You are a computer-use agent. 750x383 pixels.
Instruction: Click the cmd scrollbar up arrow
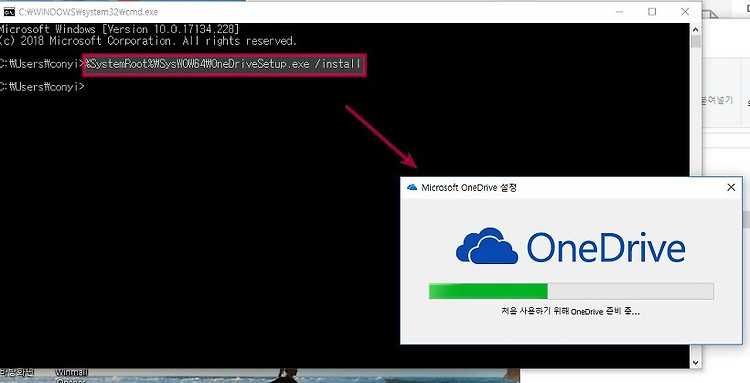(x=695, y=29)
